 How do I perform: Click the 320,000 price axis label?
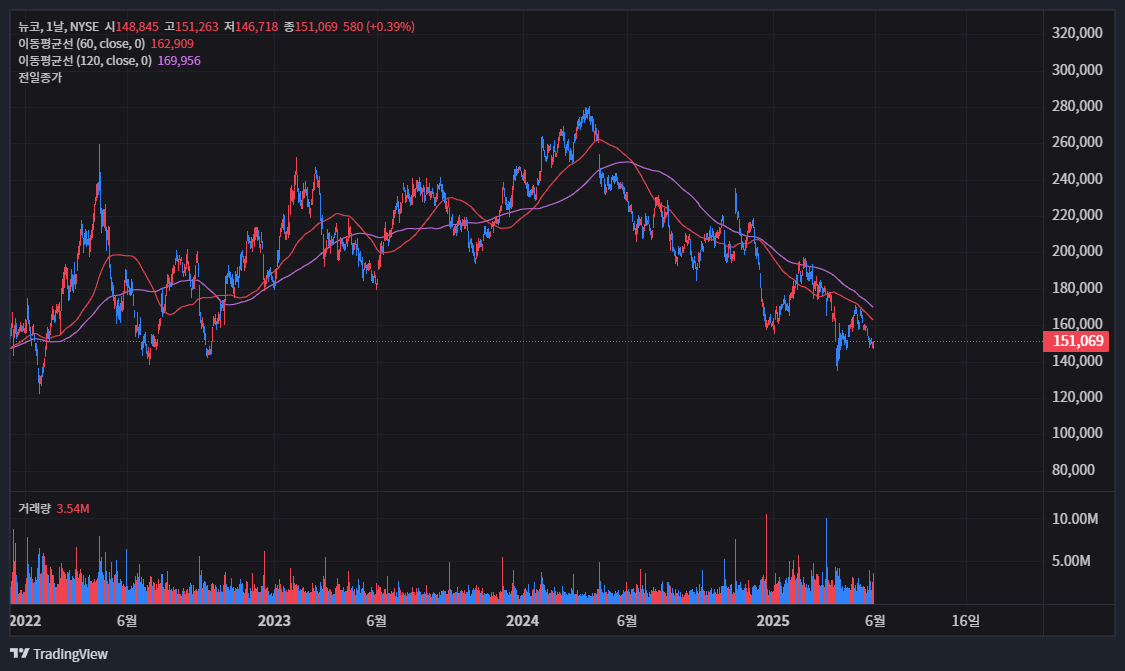[x=1077, y=33]
